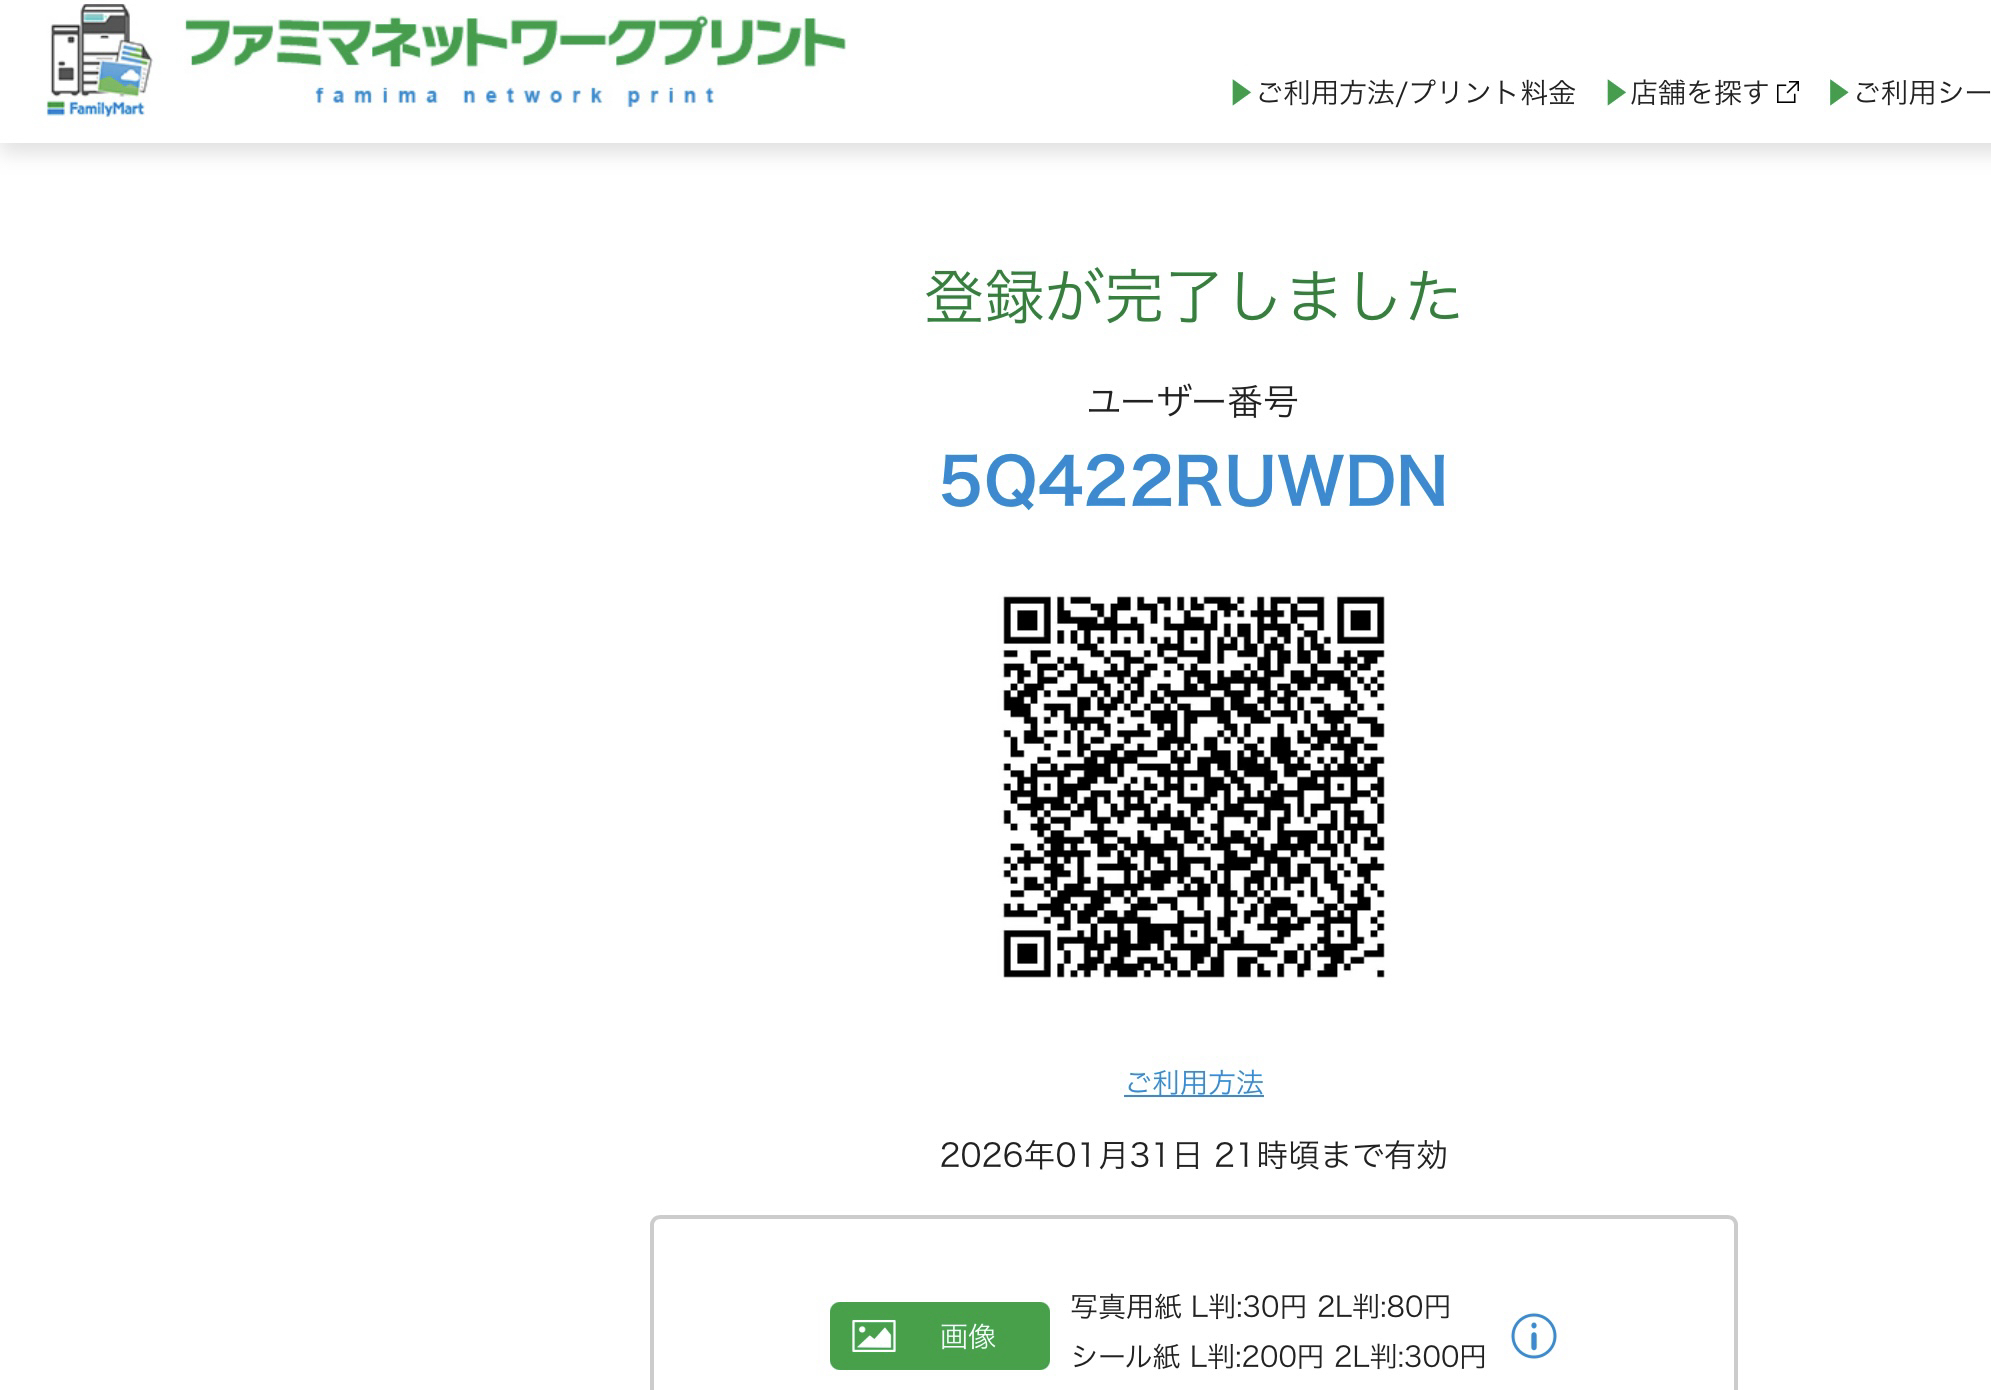The image size is (1991, 1390).
Task: Click the user number 5Q422RUWDN
Action: click(1193, 481)
